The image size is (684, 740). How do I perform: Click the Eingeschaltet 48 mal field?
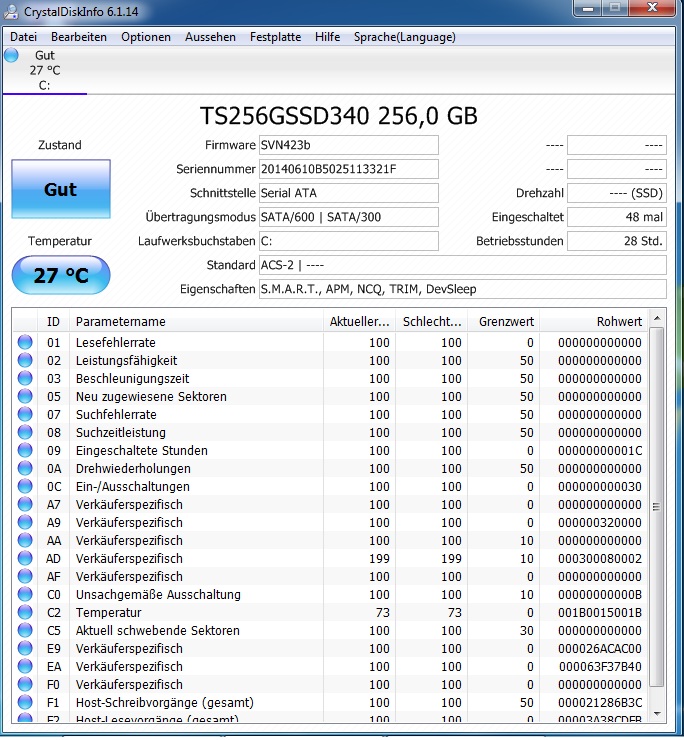coord(616,217)
